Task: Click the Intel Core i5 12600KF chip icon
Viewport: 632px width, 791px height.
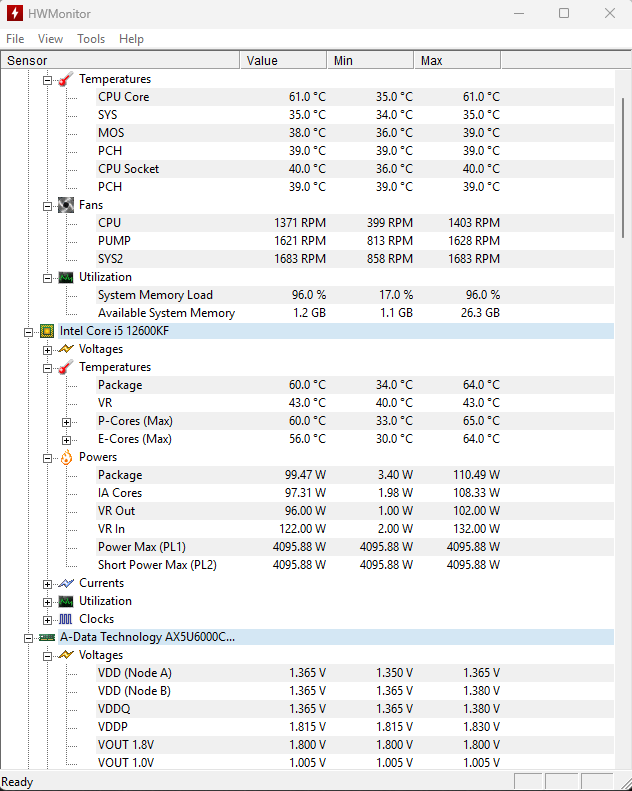Action: point(47,331)
